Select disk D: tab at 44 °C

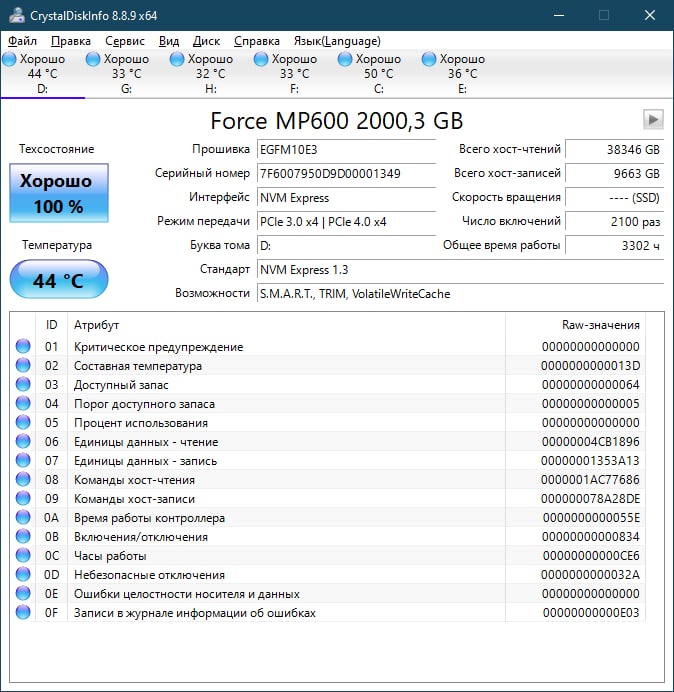coord(42,74)
